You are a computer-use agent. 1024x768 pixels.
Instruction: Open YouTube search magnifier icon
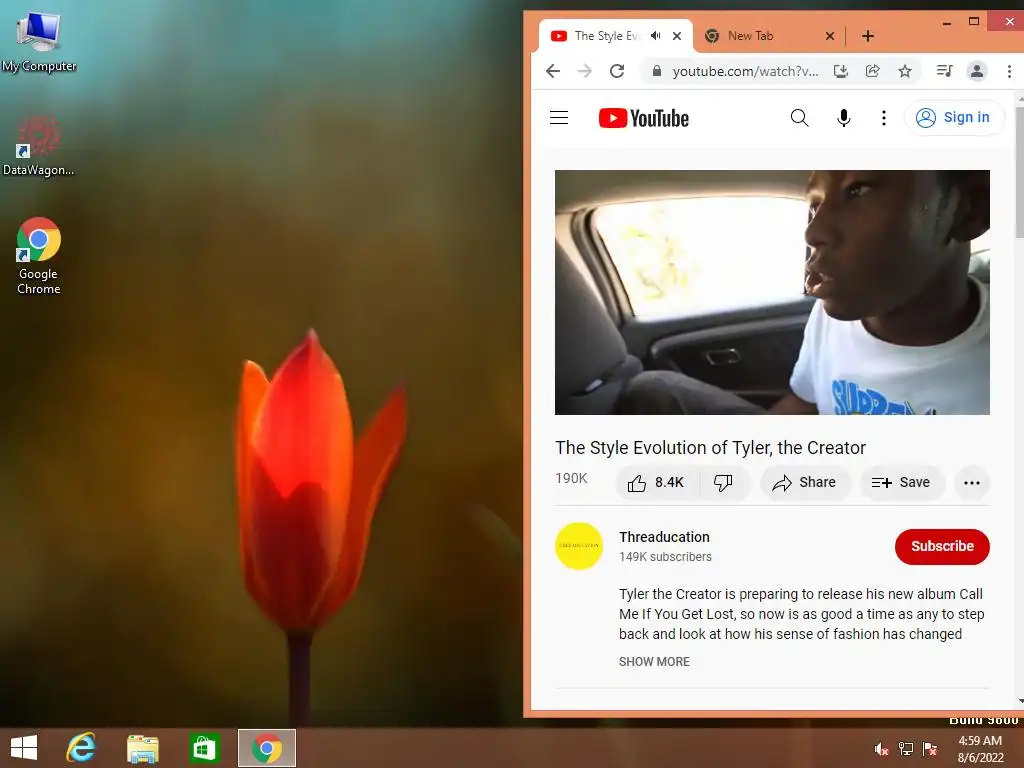799,118
